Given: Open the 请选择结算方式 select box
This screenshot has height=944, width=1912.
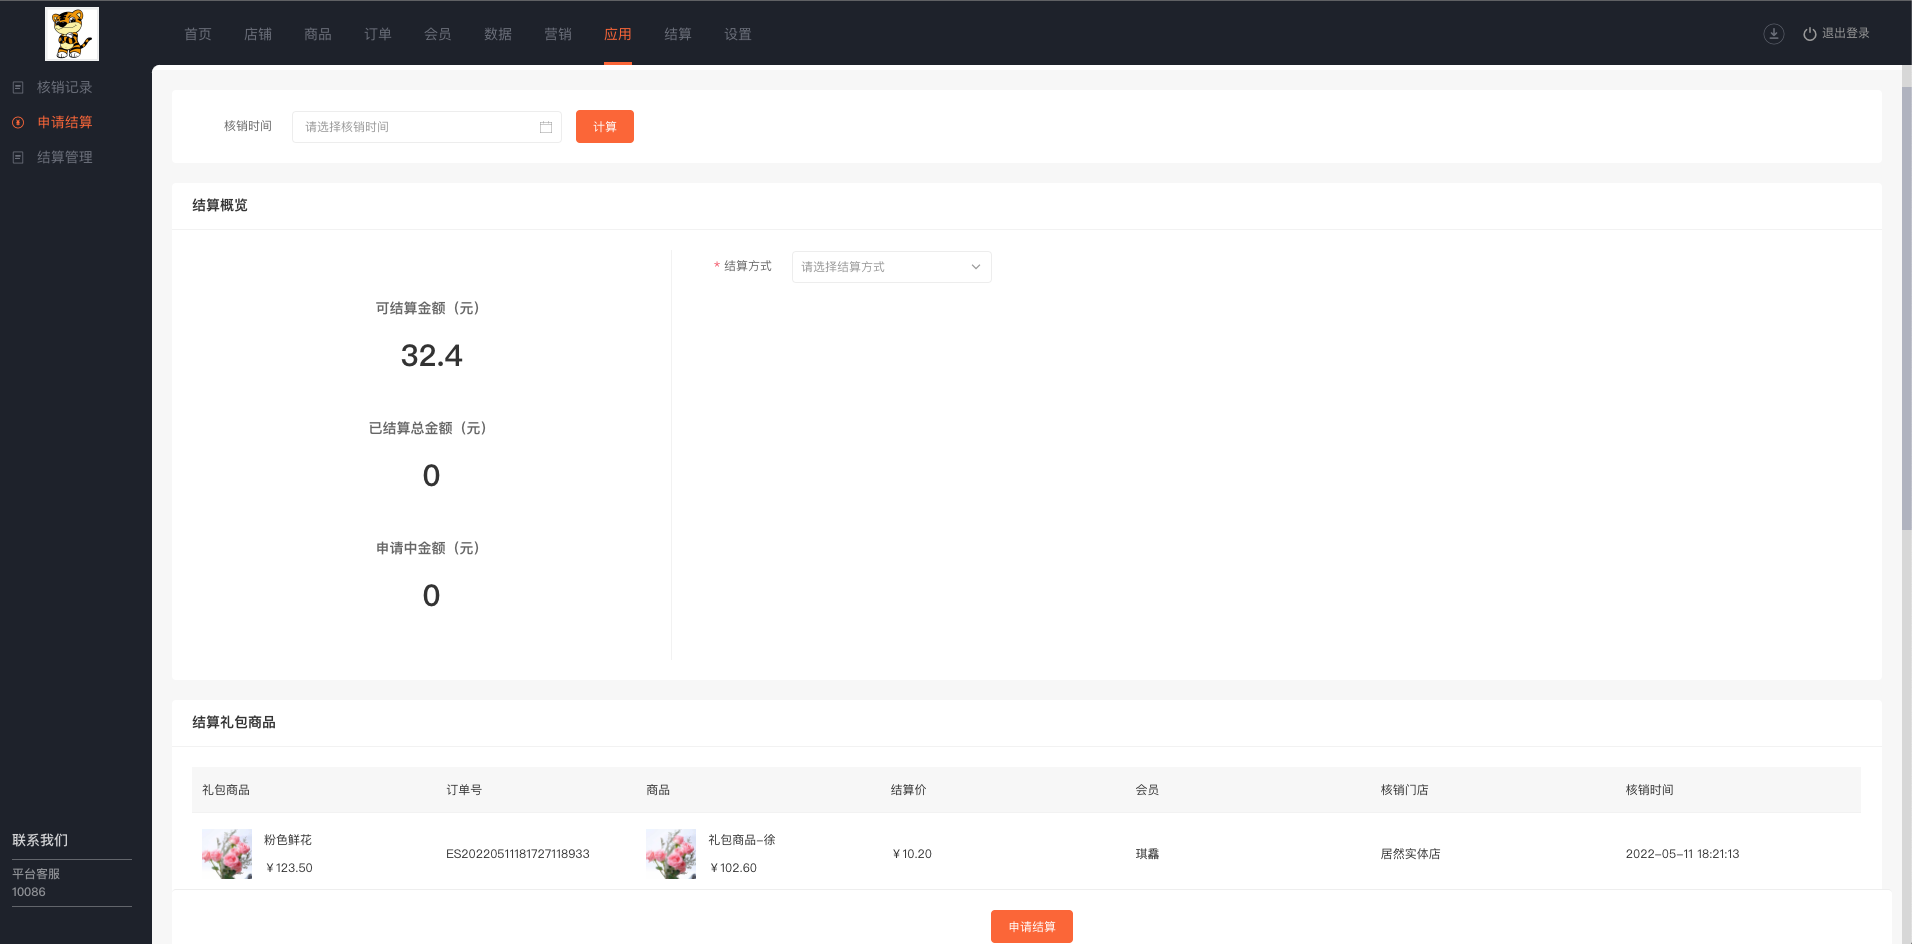Looking at the screenshot, I should [x=892, y=267].
